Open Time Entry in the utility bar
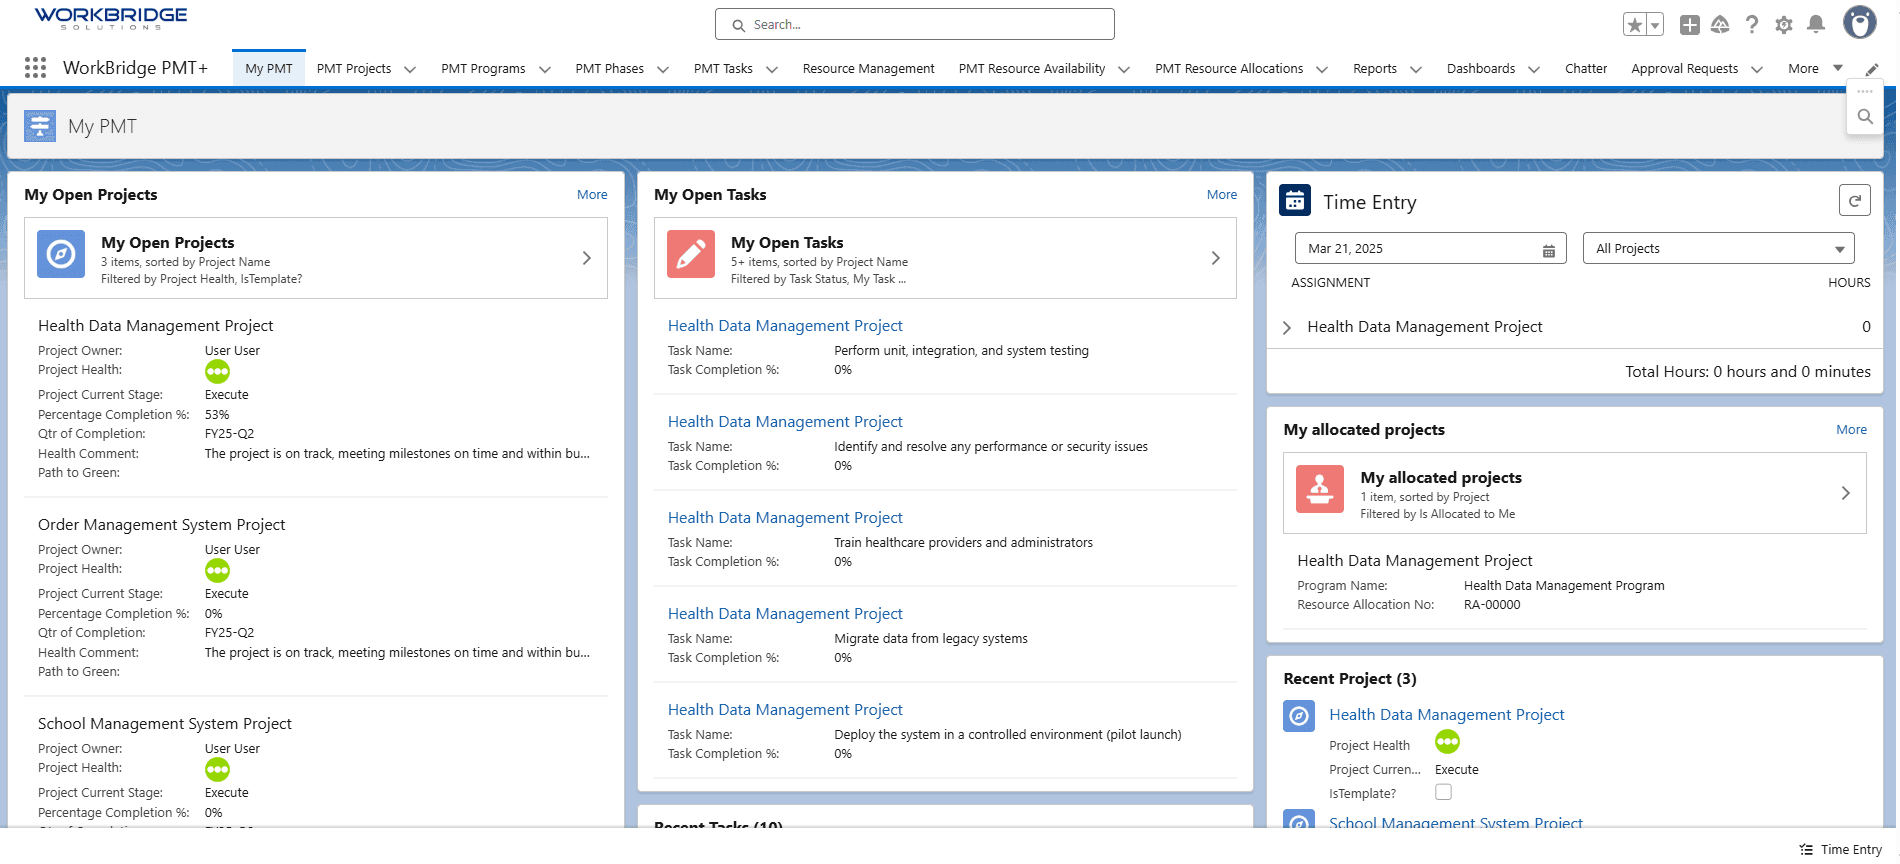This screenshot has height=864, width=1900. [x=1841, y=850]
